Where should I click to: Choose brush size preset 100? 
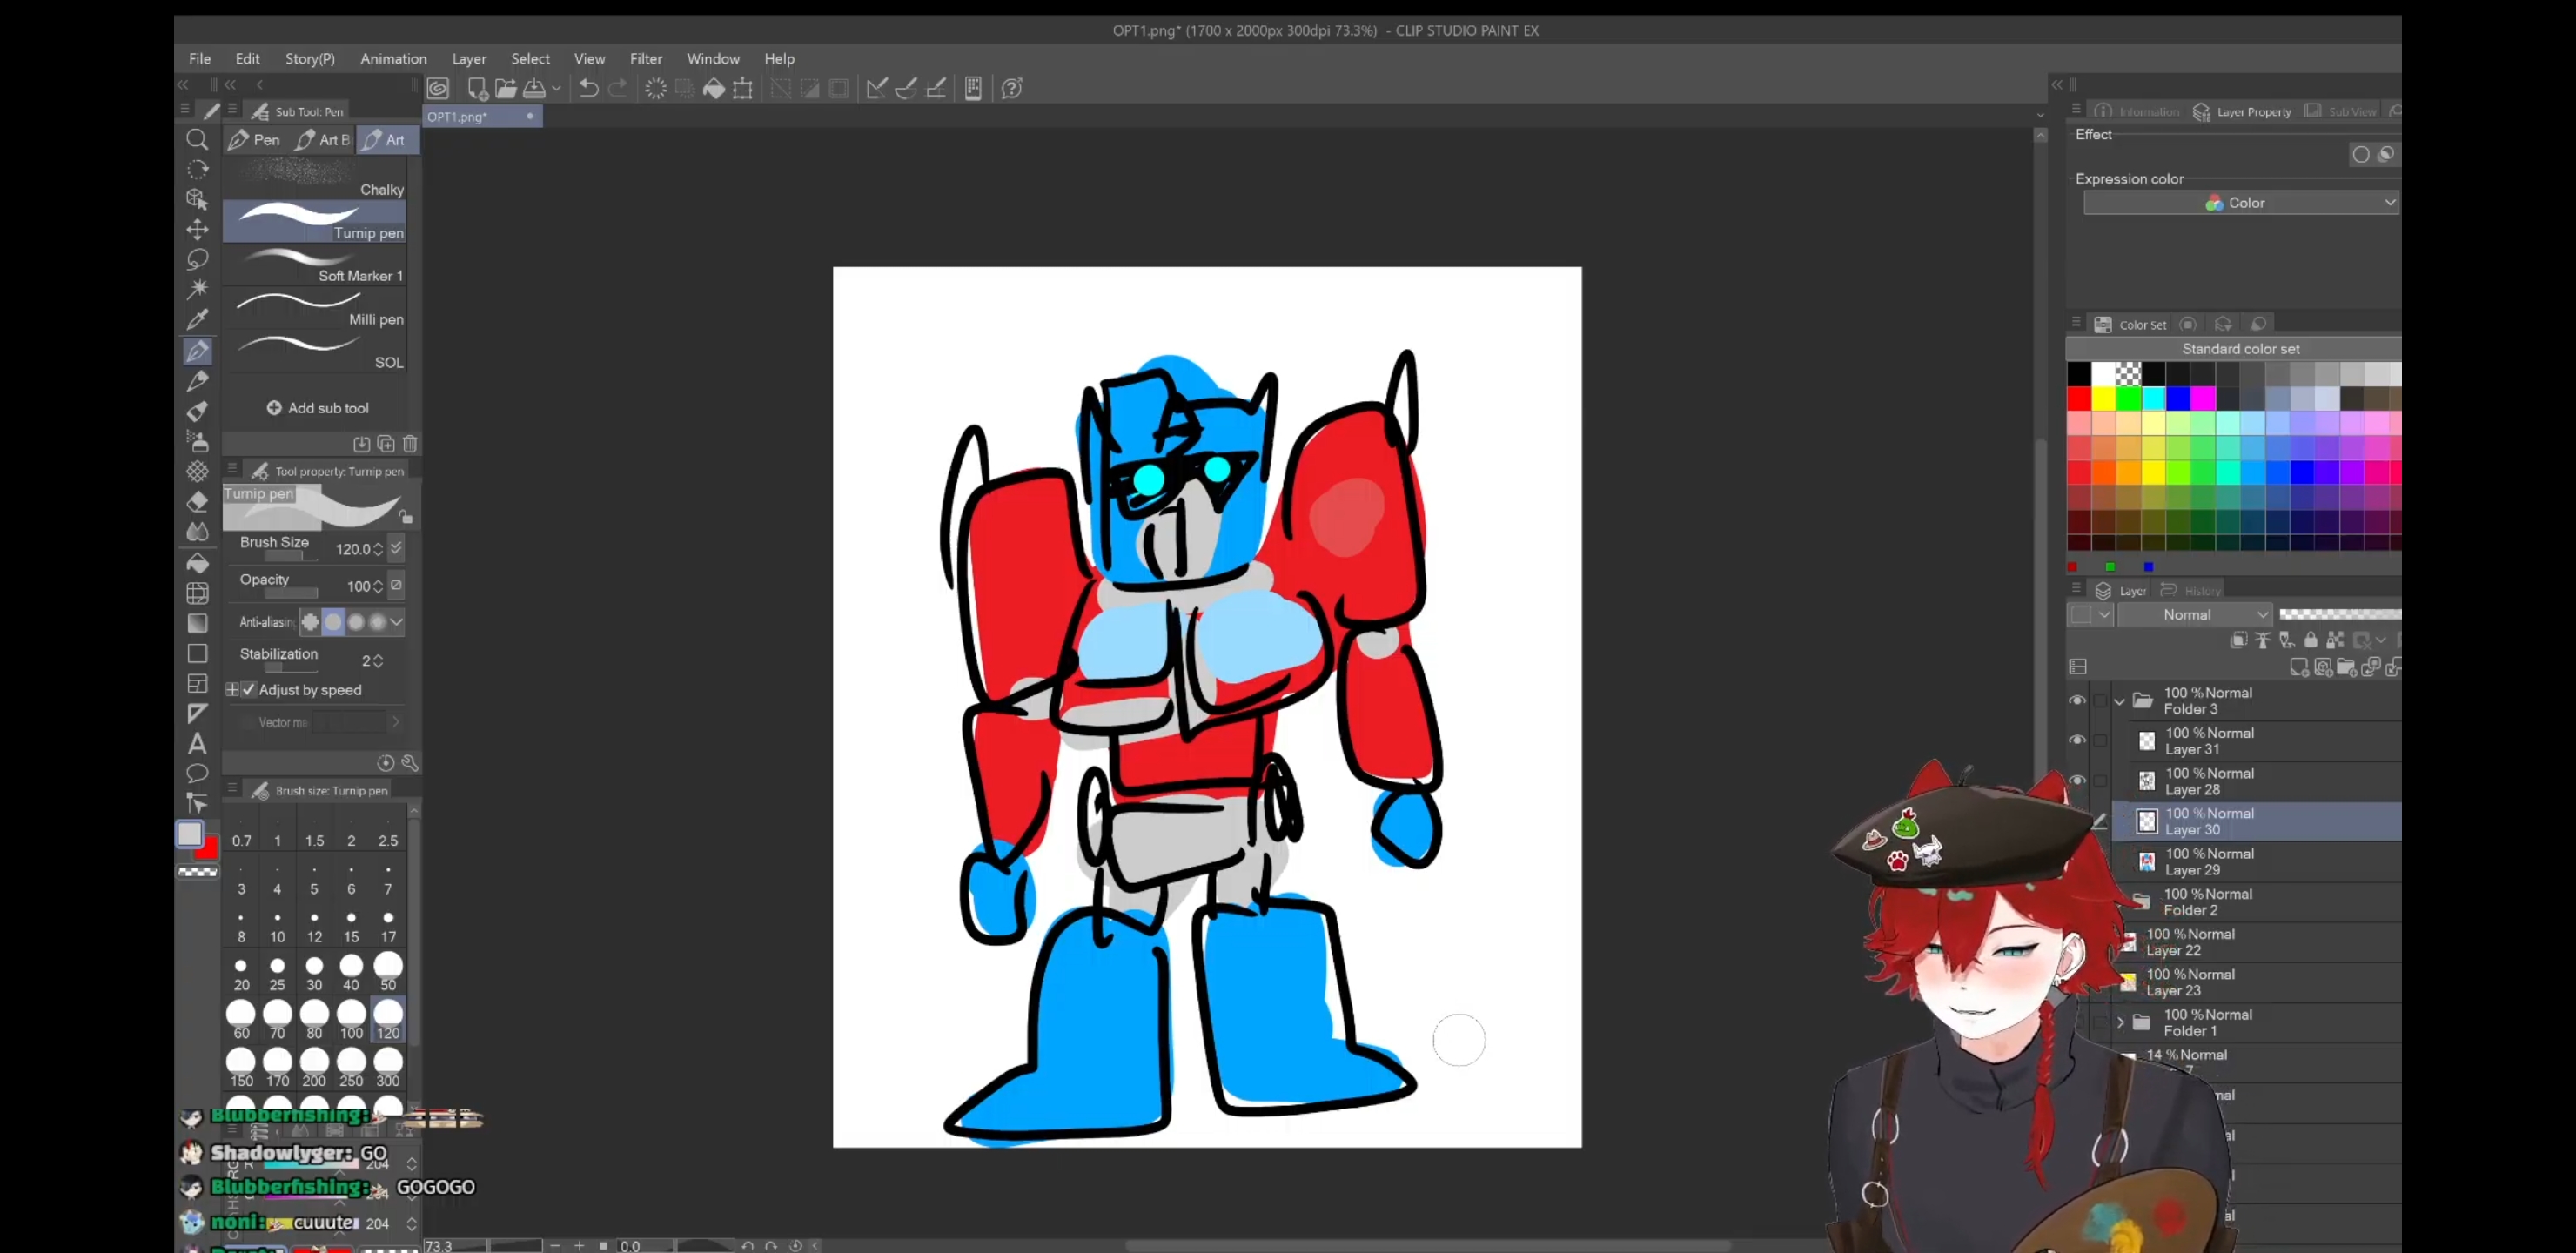(x=351, y=1021)
